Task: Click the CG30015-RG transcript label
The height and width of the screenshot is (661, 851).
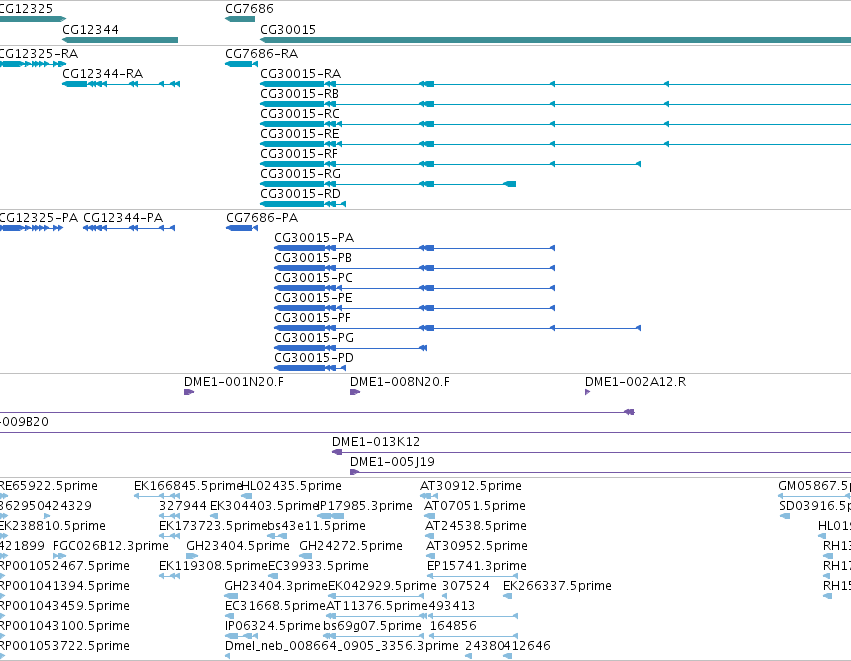Action: 301,174
